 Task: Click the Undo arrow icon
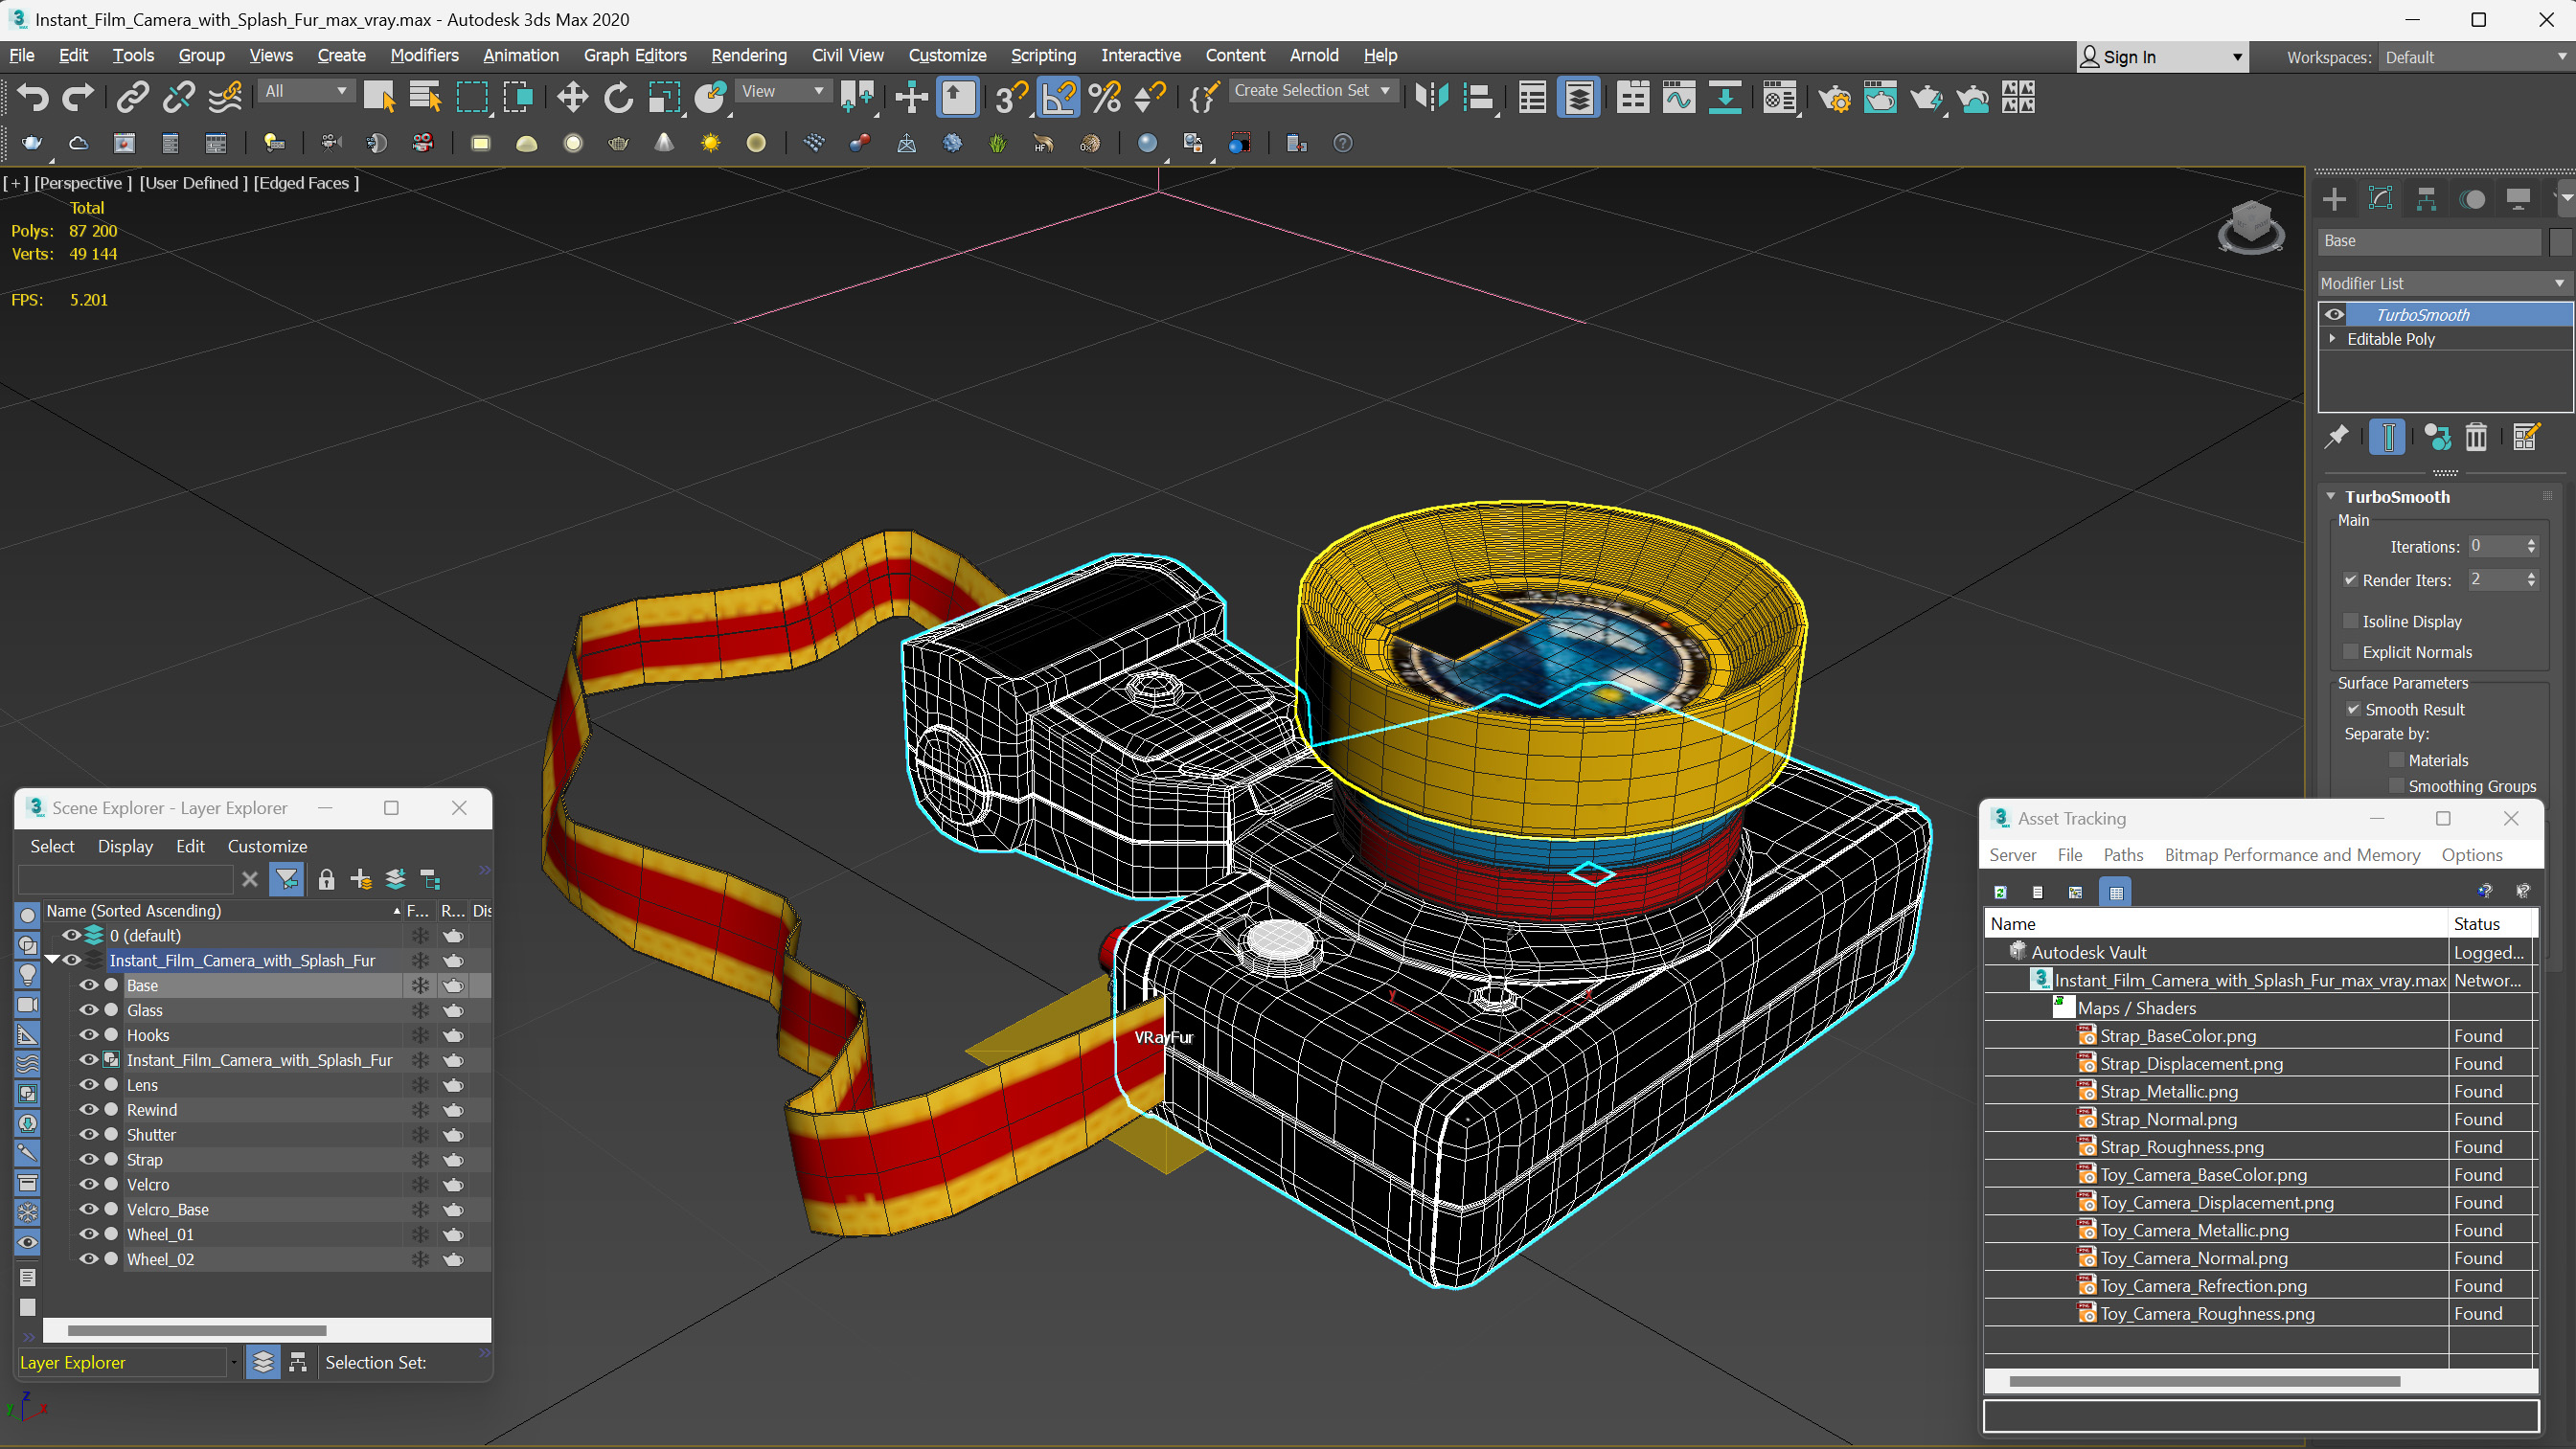click(33, 97)
